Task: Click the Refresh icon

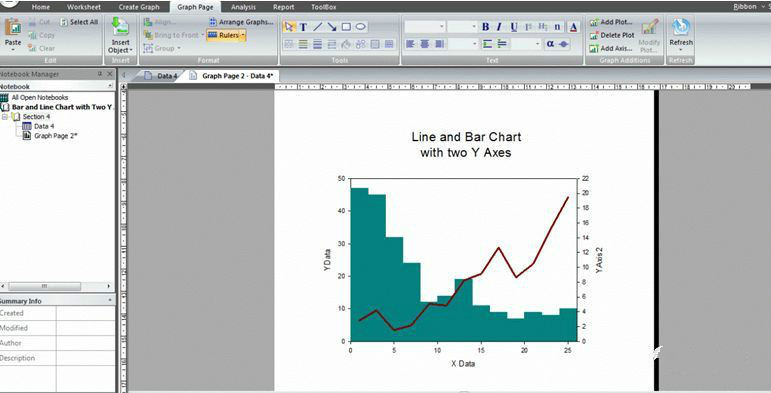Action: (681, 33)
